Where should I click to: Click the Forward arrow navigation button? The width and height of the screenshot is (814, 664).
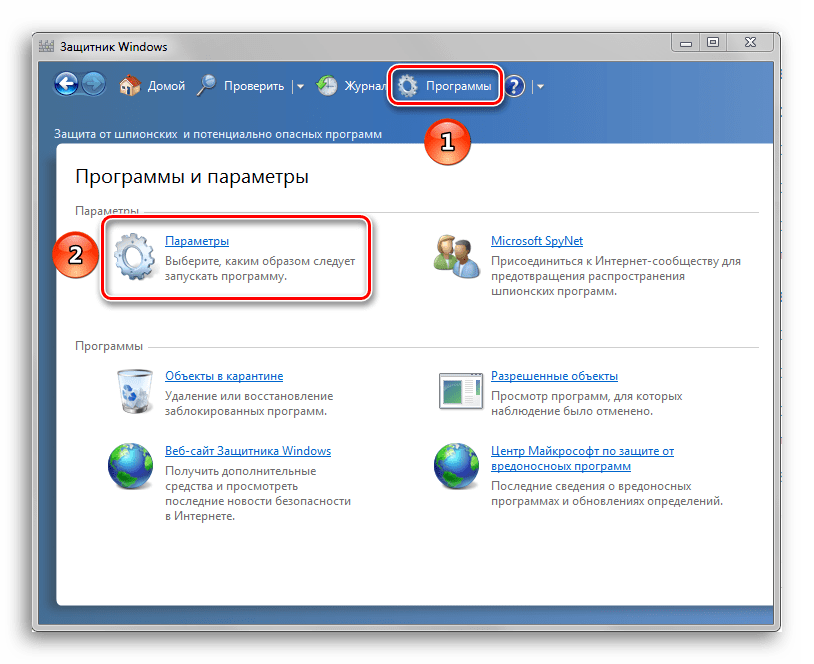93,85
